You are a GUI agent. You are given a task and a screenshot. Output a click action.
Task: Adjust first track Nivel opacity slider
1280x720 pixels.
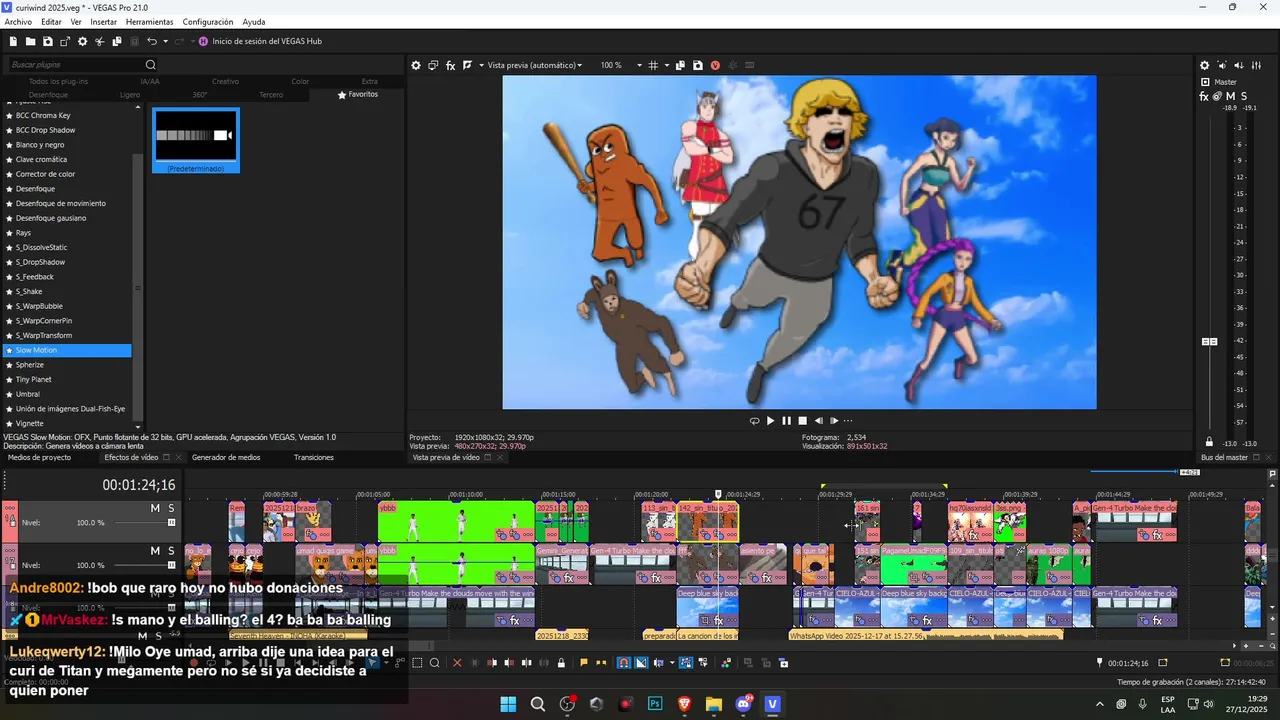click(x=171, y=522)
